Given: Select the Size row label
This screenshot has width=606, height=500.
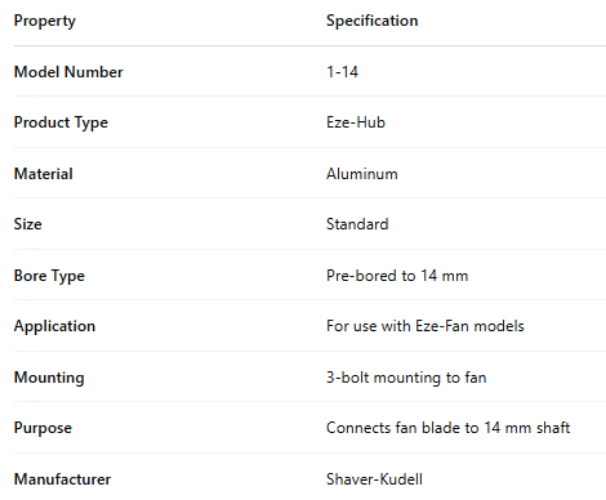Looking at the screenshot, I should [28, 224].
